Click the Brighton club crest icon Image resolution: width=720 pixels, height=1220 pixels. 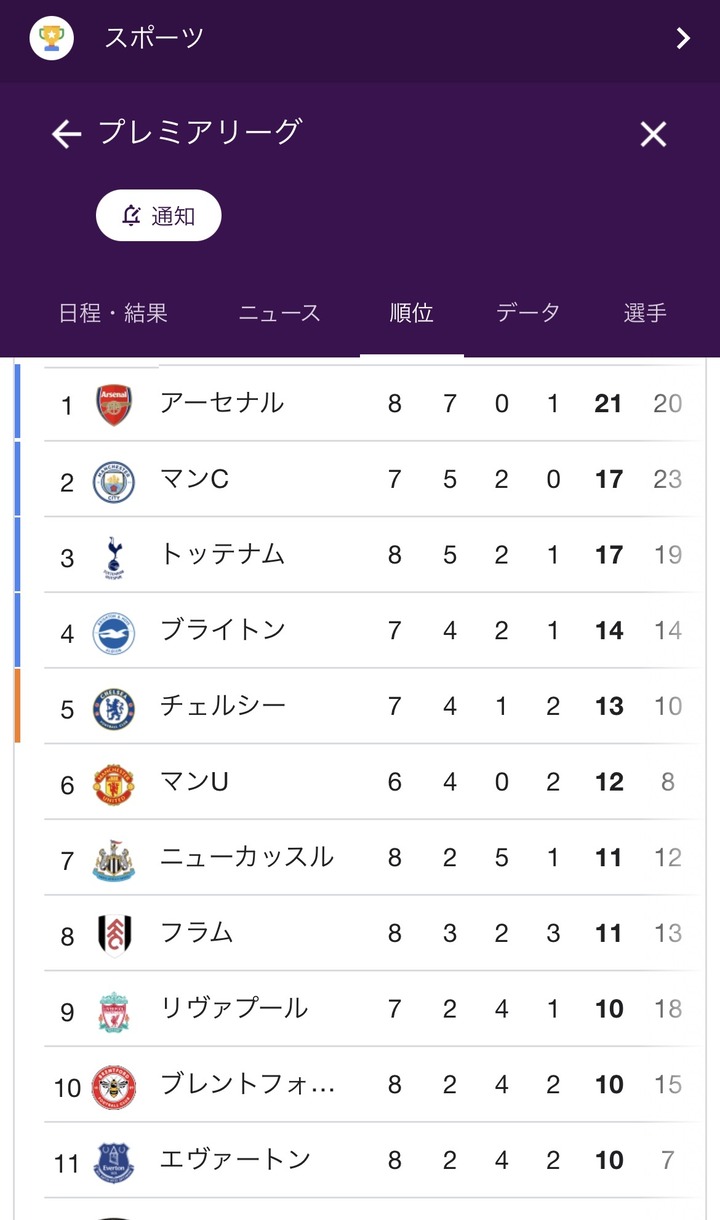pos(113,632)
